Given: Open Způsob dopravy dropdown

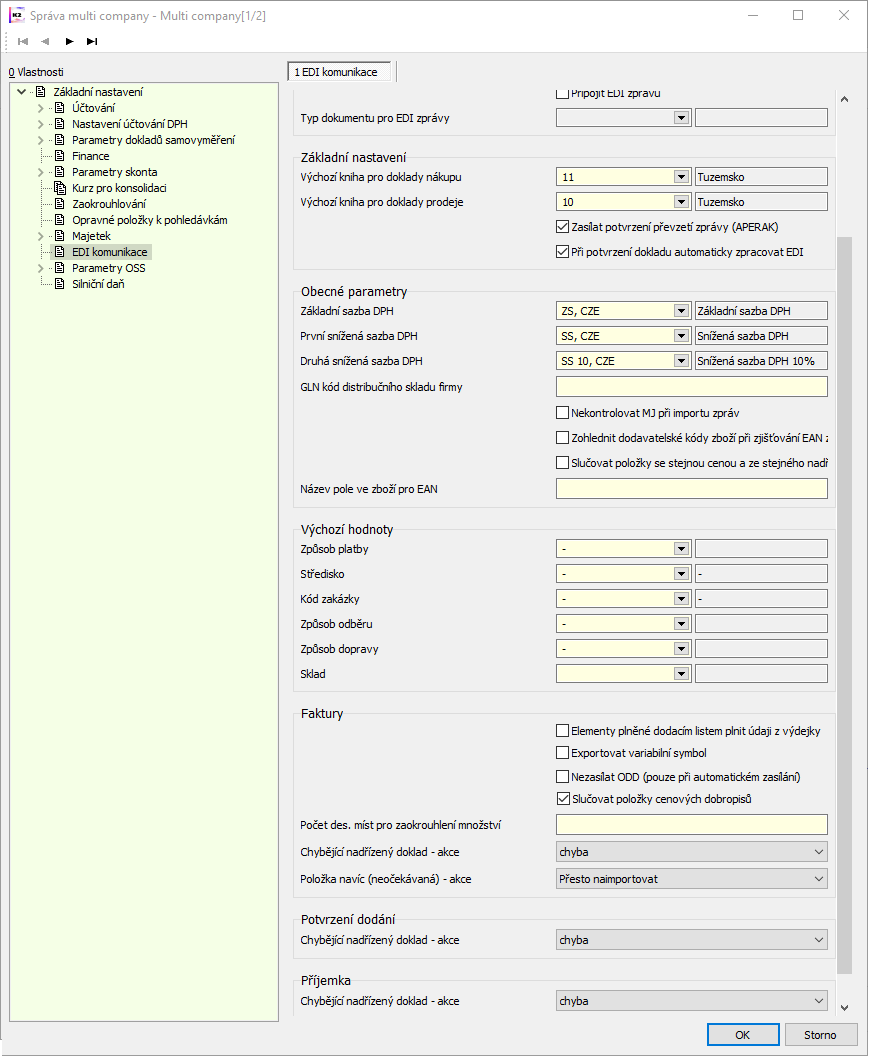Looking at the screenshot, I should (x=681, y=649).
